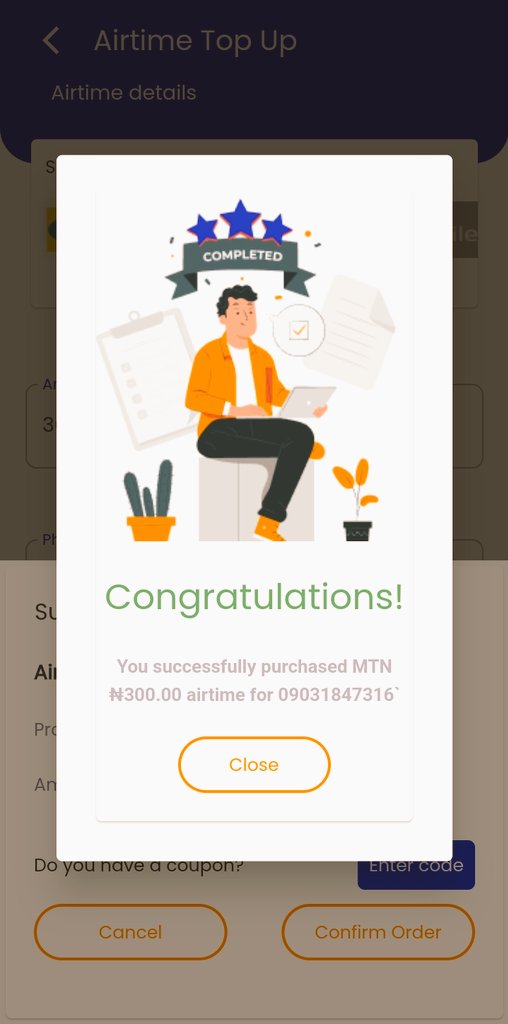This screenshot has width=508, height=1024.
Task: Click the folded paper document illustration
Action: tap(353, 331)
